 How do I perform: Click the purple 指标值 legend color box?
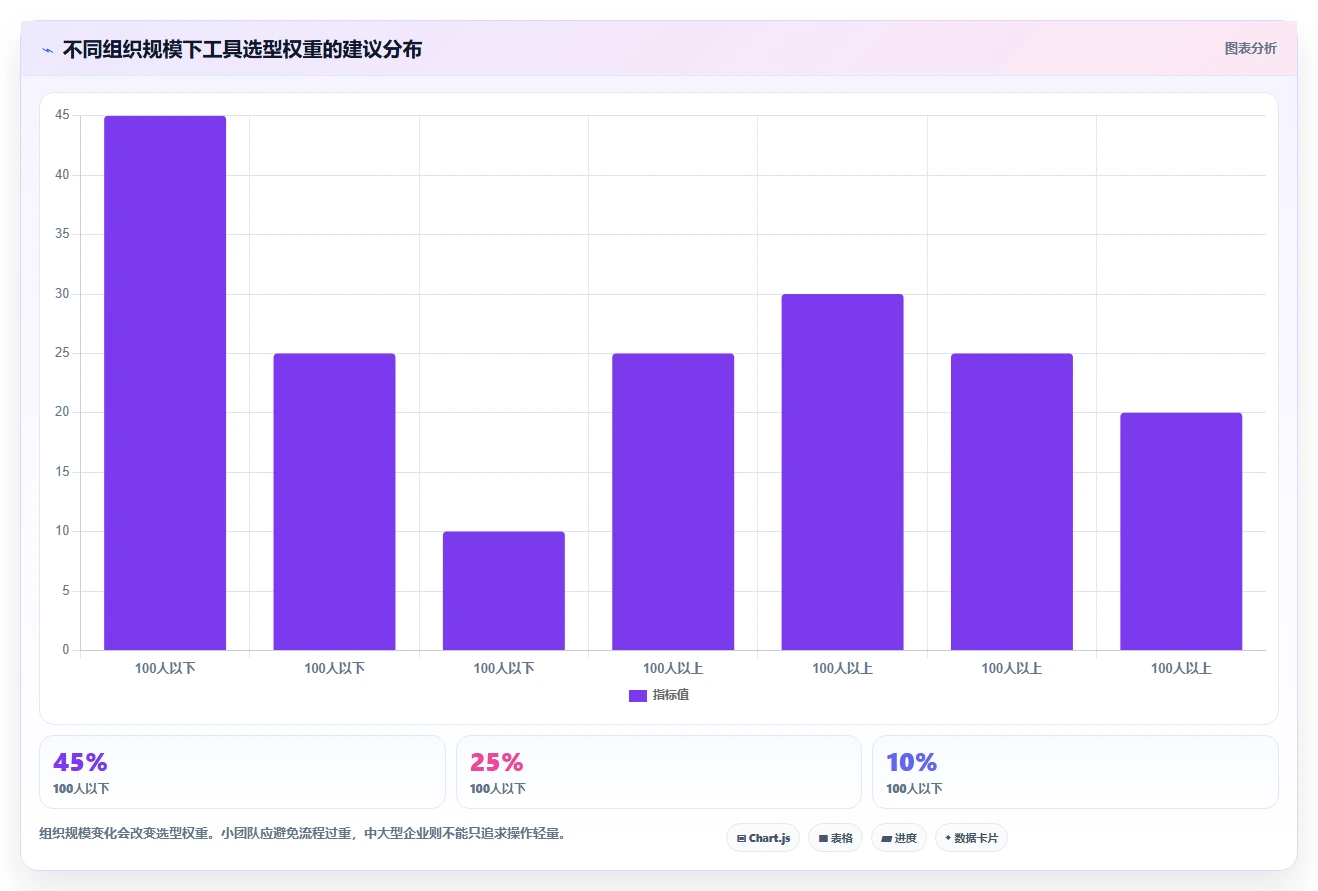pos(638,695)
